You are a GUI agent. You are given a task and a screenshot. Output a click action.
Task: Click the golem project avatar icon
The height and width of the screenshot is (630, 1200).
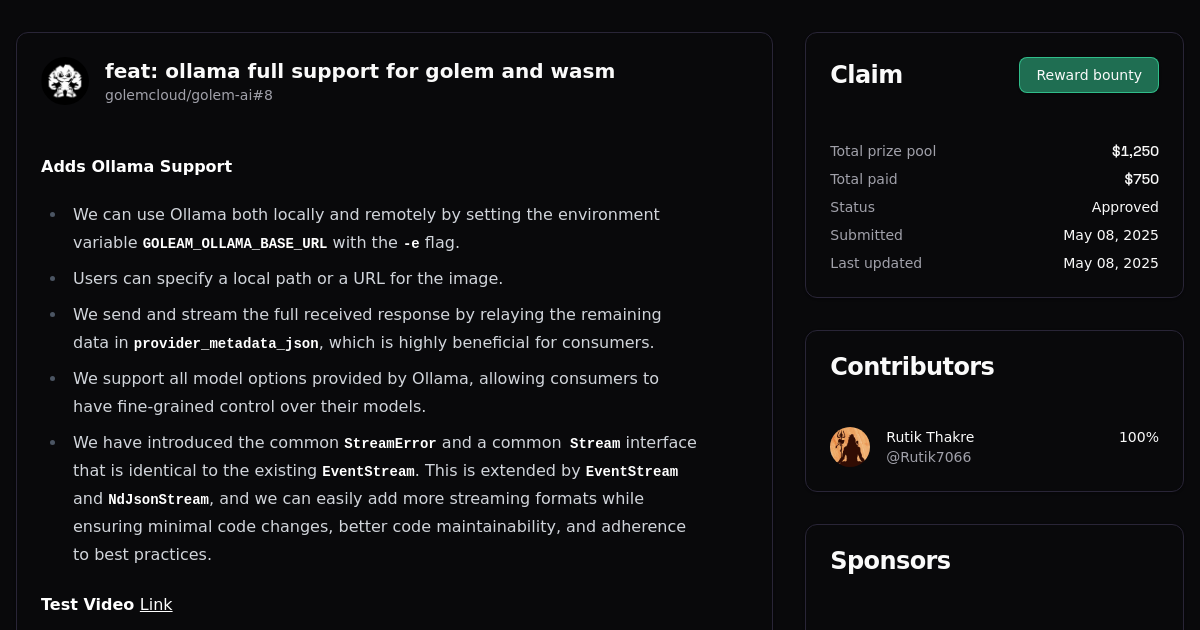point(65,81)
